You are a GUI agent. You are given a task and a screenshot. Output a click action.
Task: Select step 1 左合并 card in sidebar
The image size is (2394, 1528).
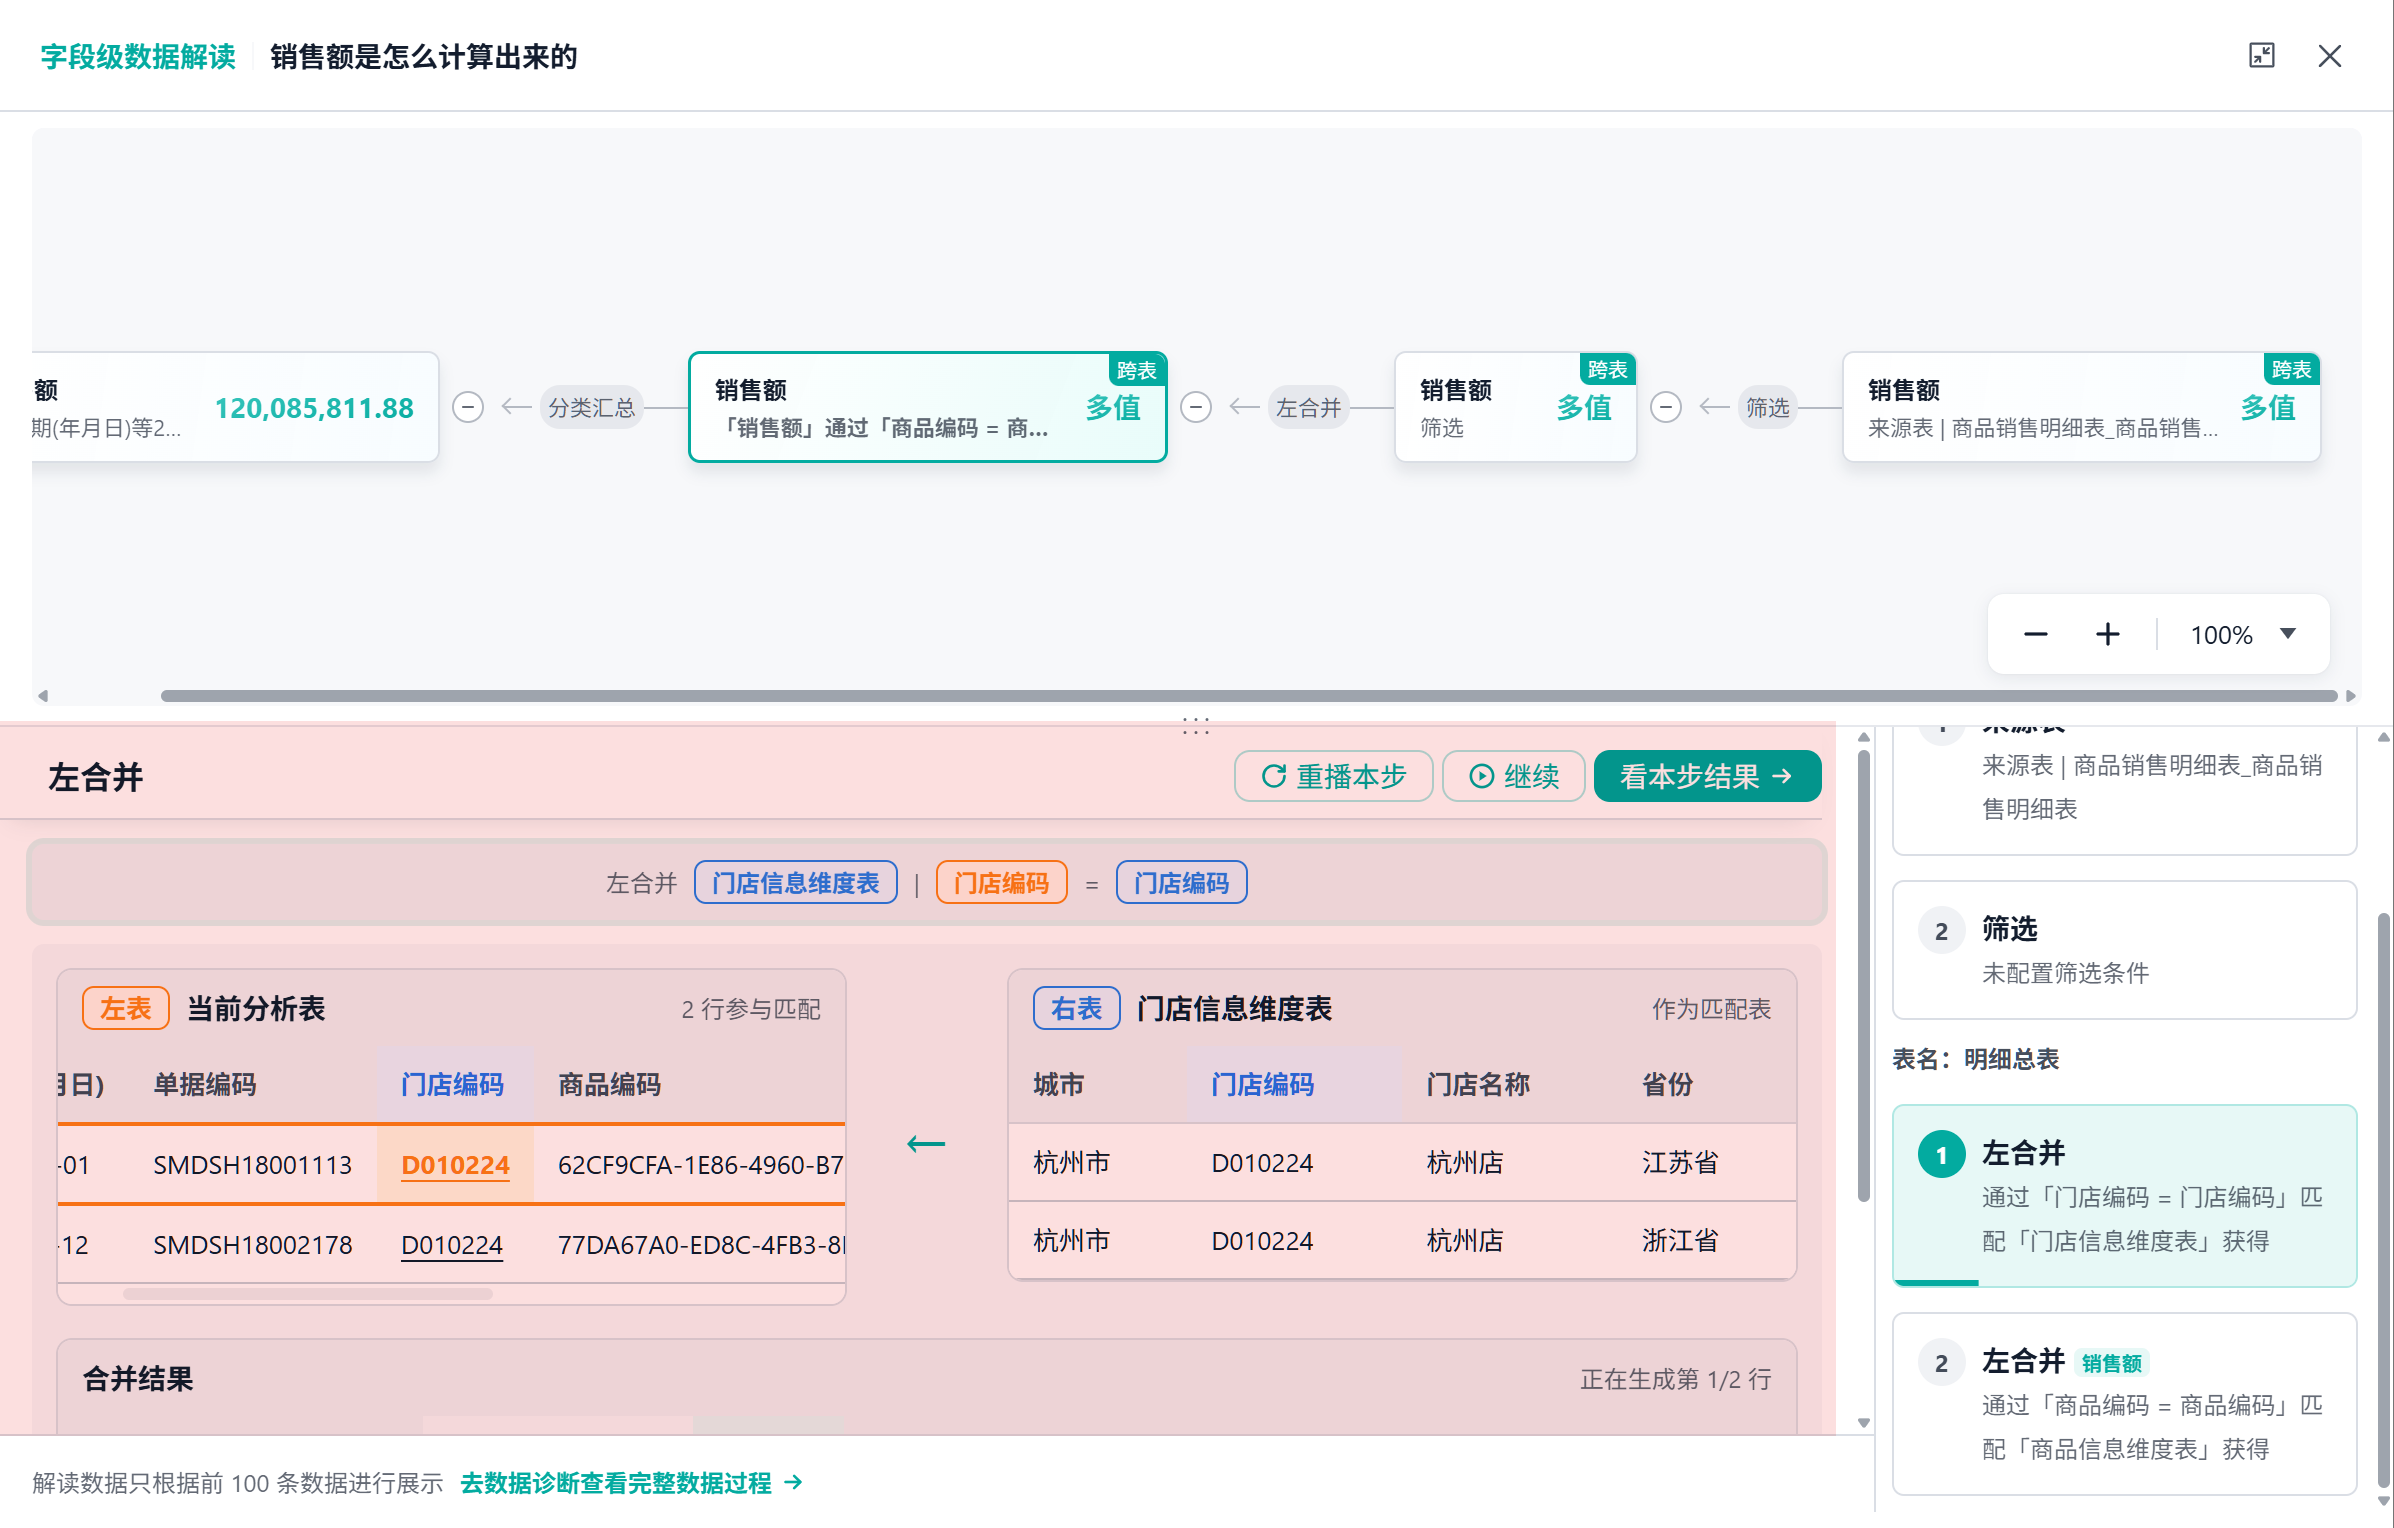click(x=2124, y=1195)
